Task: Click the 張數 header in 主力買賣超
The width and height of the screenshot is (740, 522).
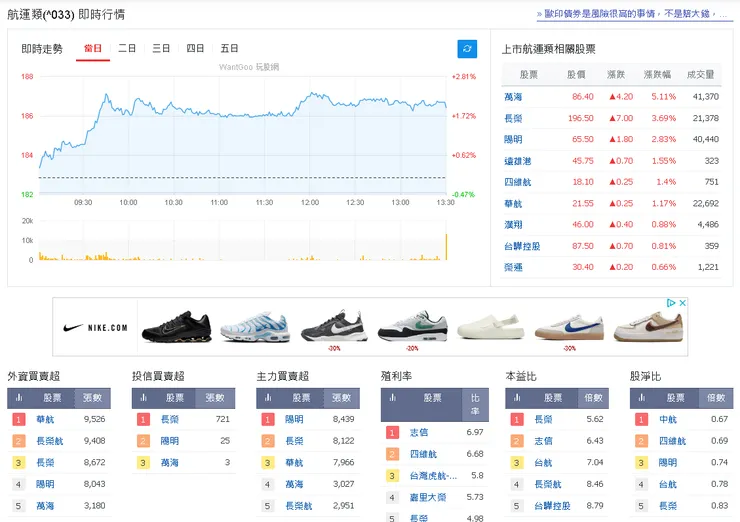Action: click(341, 398)
